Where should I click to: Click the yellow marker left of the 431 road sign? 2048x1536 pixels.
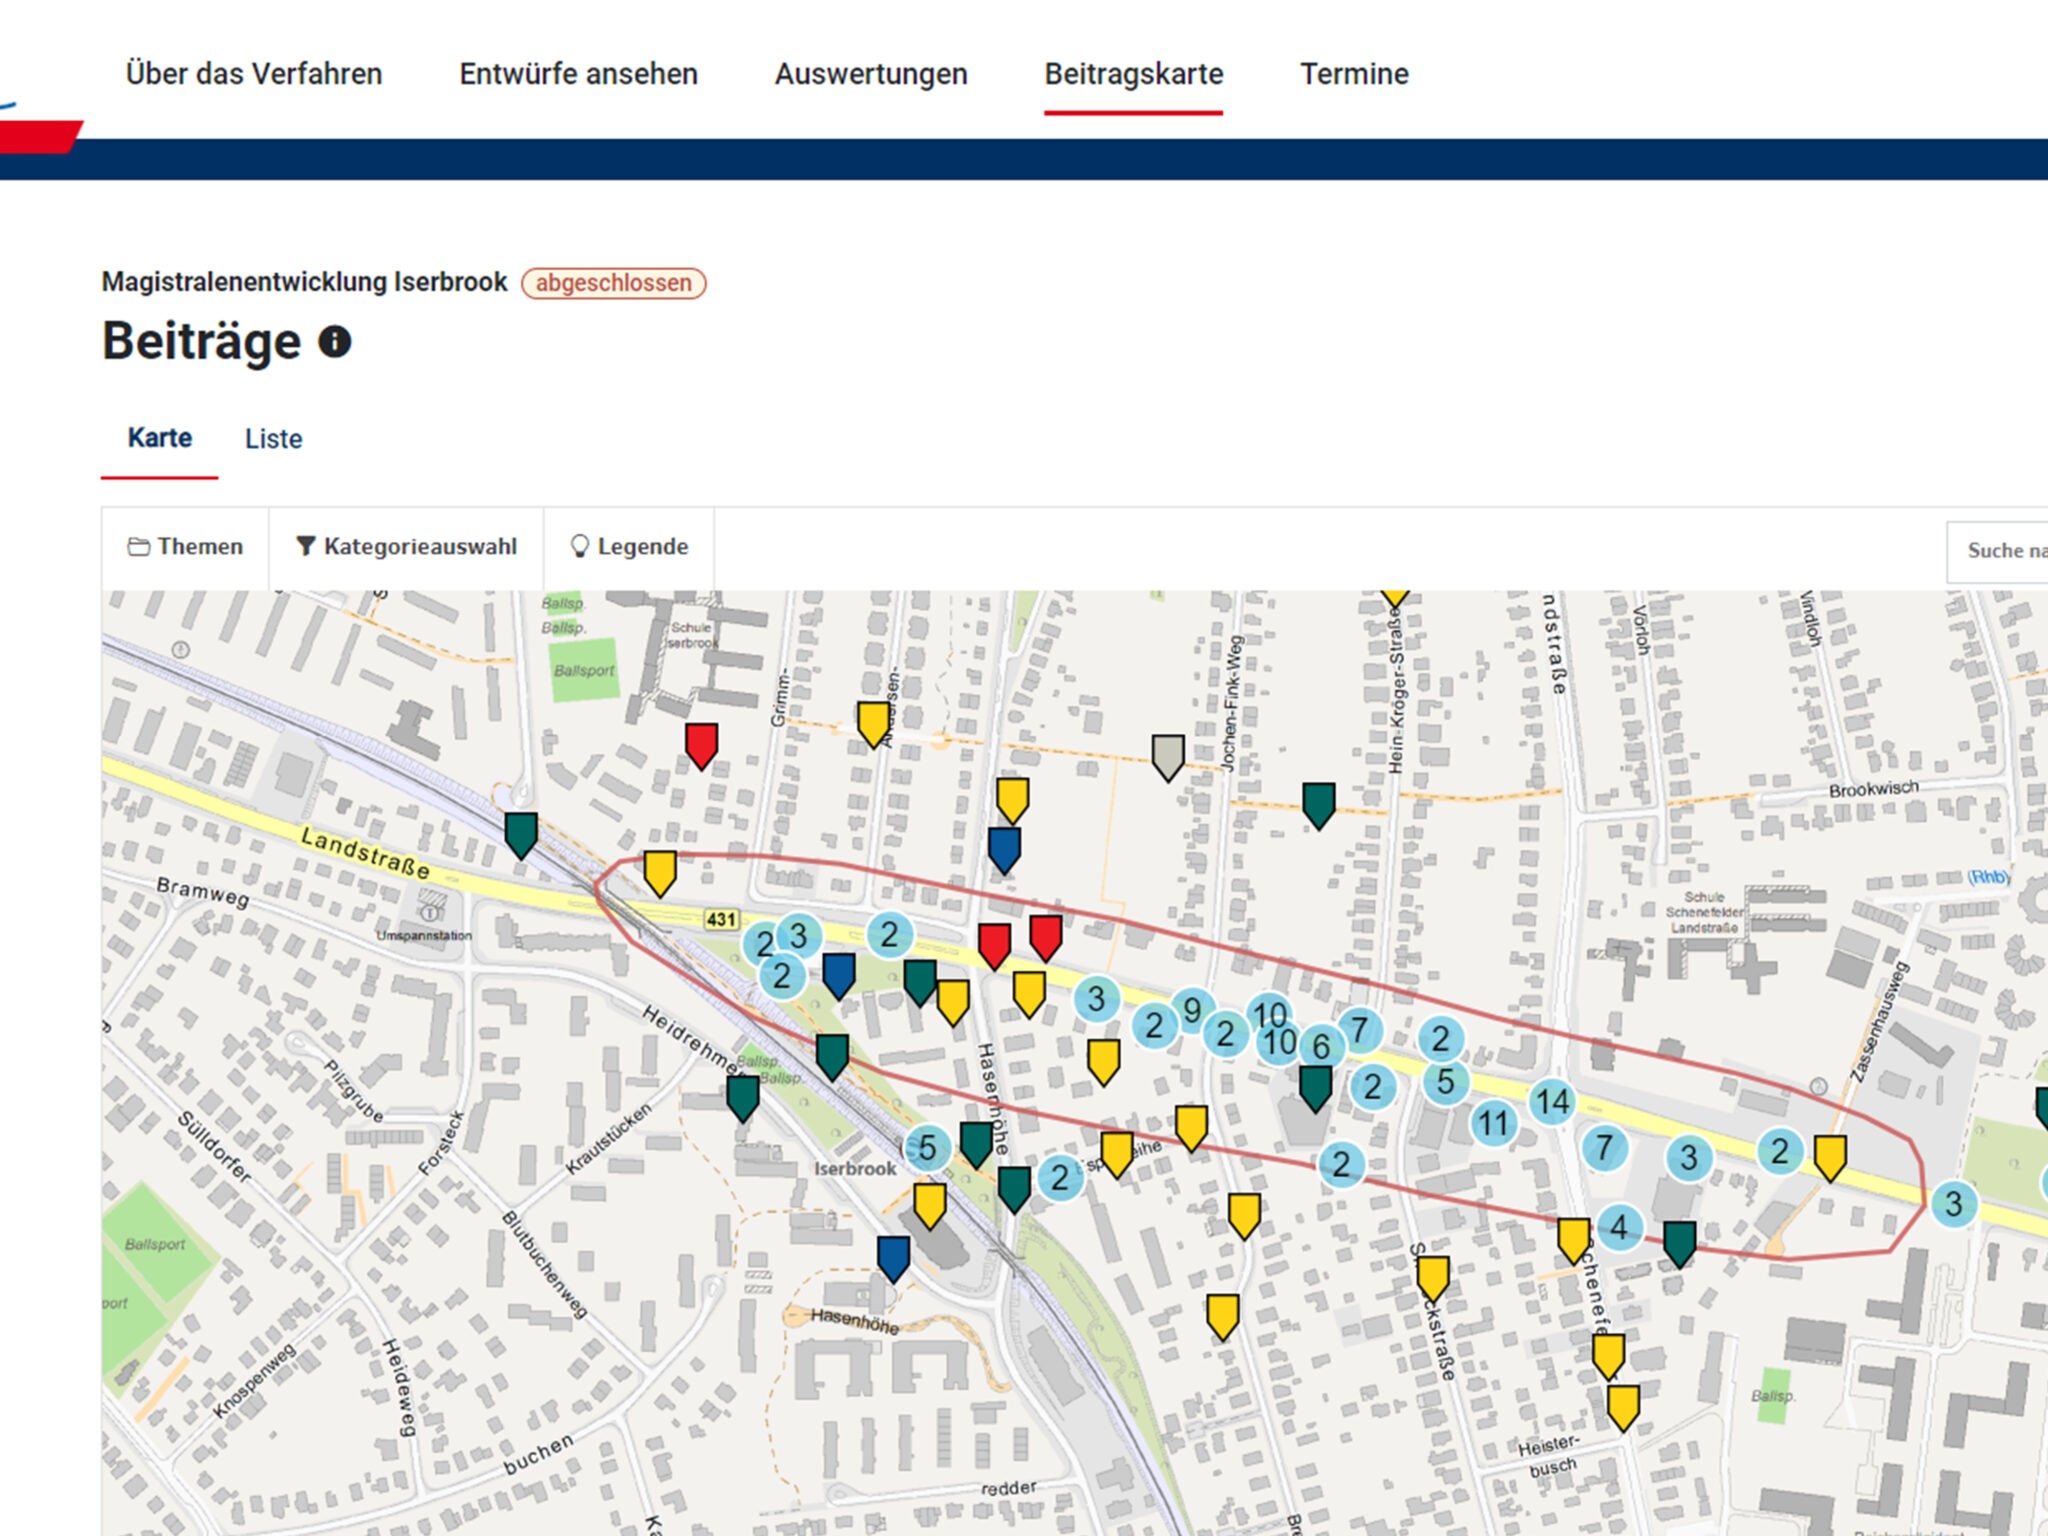coord(659,873)
